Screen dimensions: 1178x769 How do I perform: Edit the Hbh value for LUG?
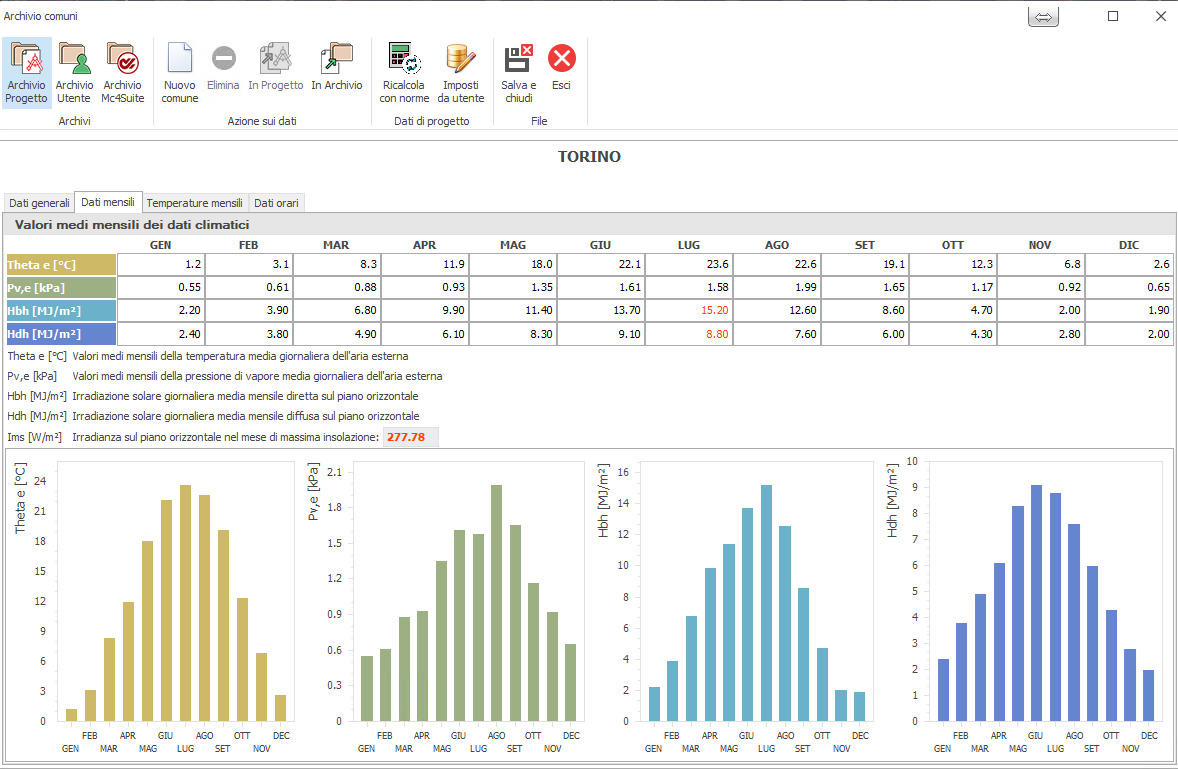pos(689,310)
